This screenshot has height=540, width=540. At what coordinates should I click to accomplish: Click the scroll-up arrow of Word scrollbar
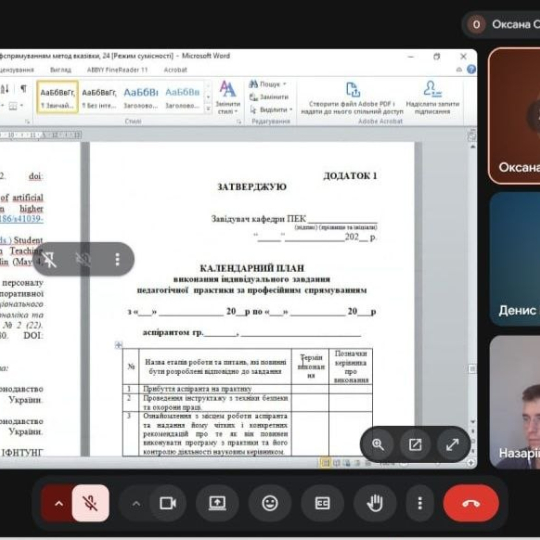coord(473,147)
